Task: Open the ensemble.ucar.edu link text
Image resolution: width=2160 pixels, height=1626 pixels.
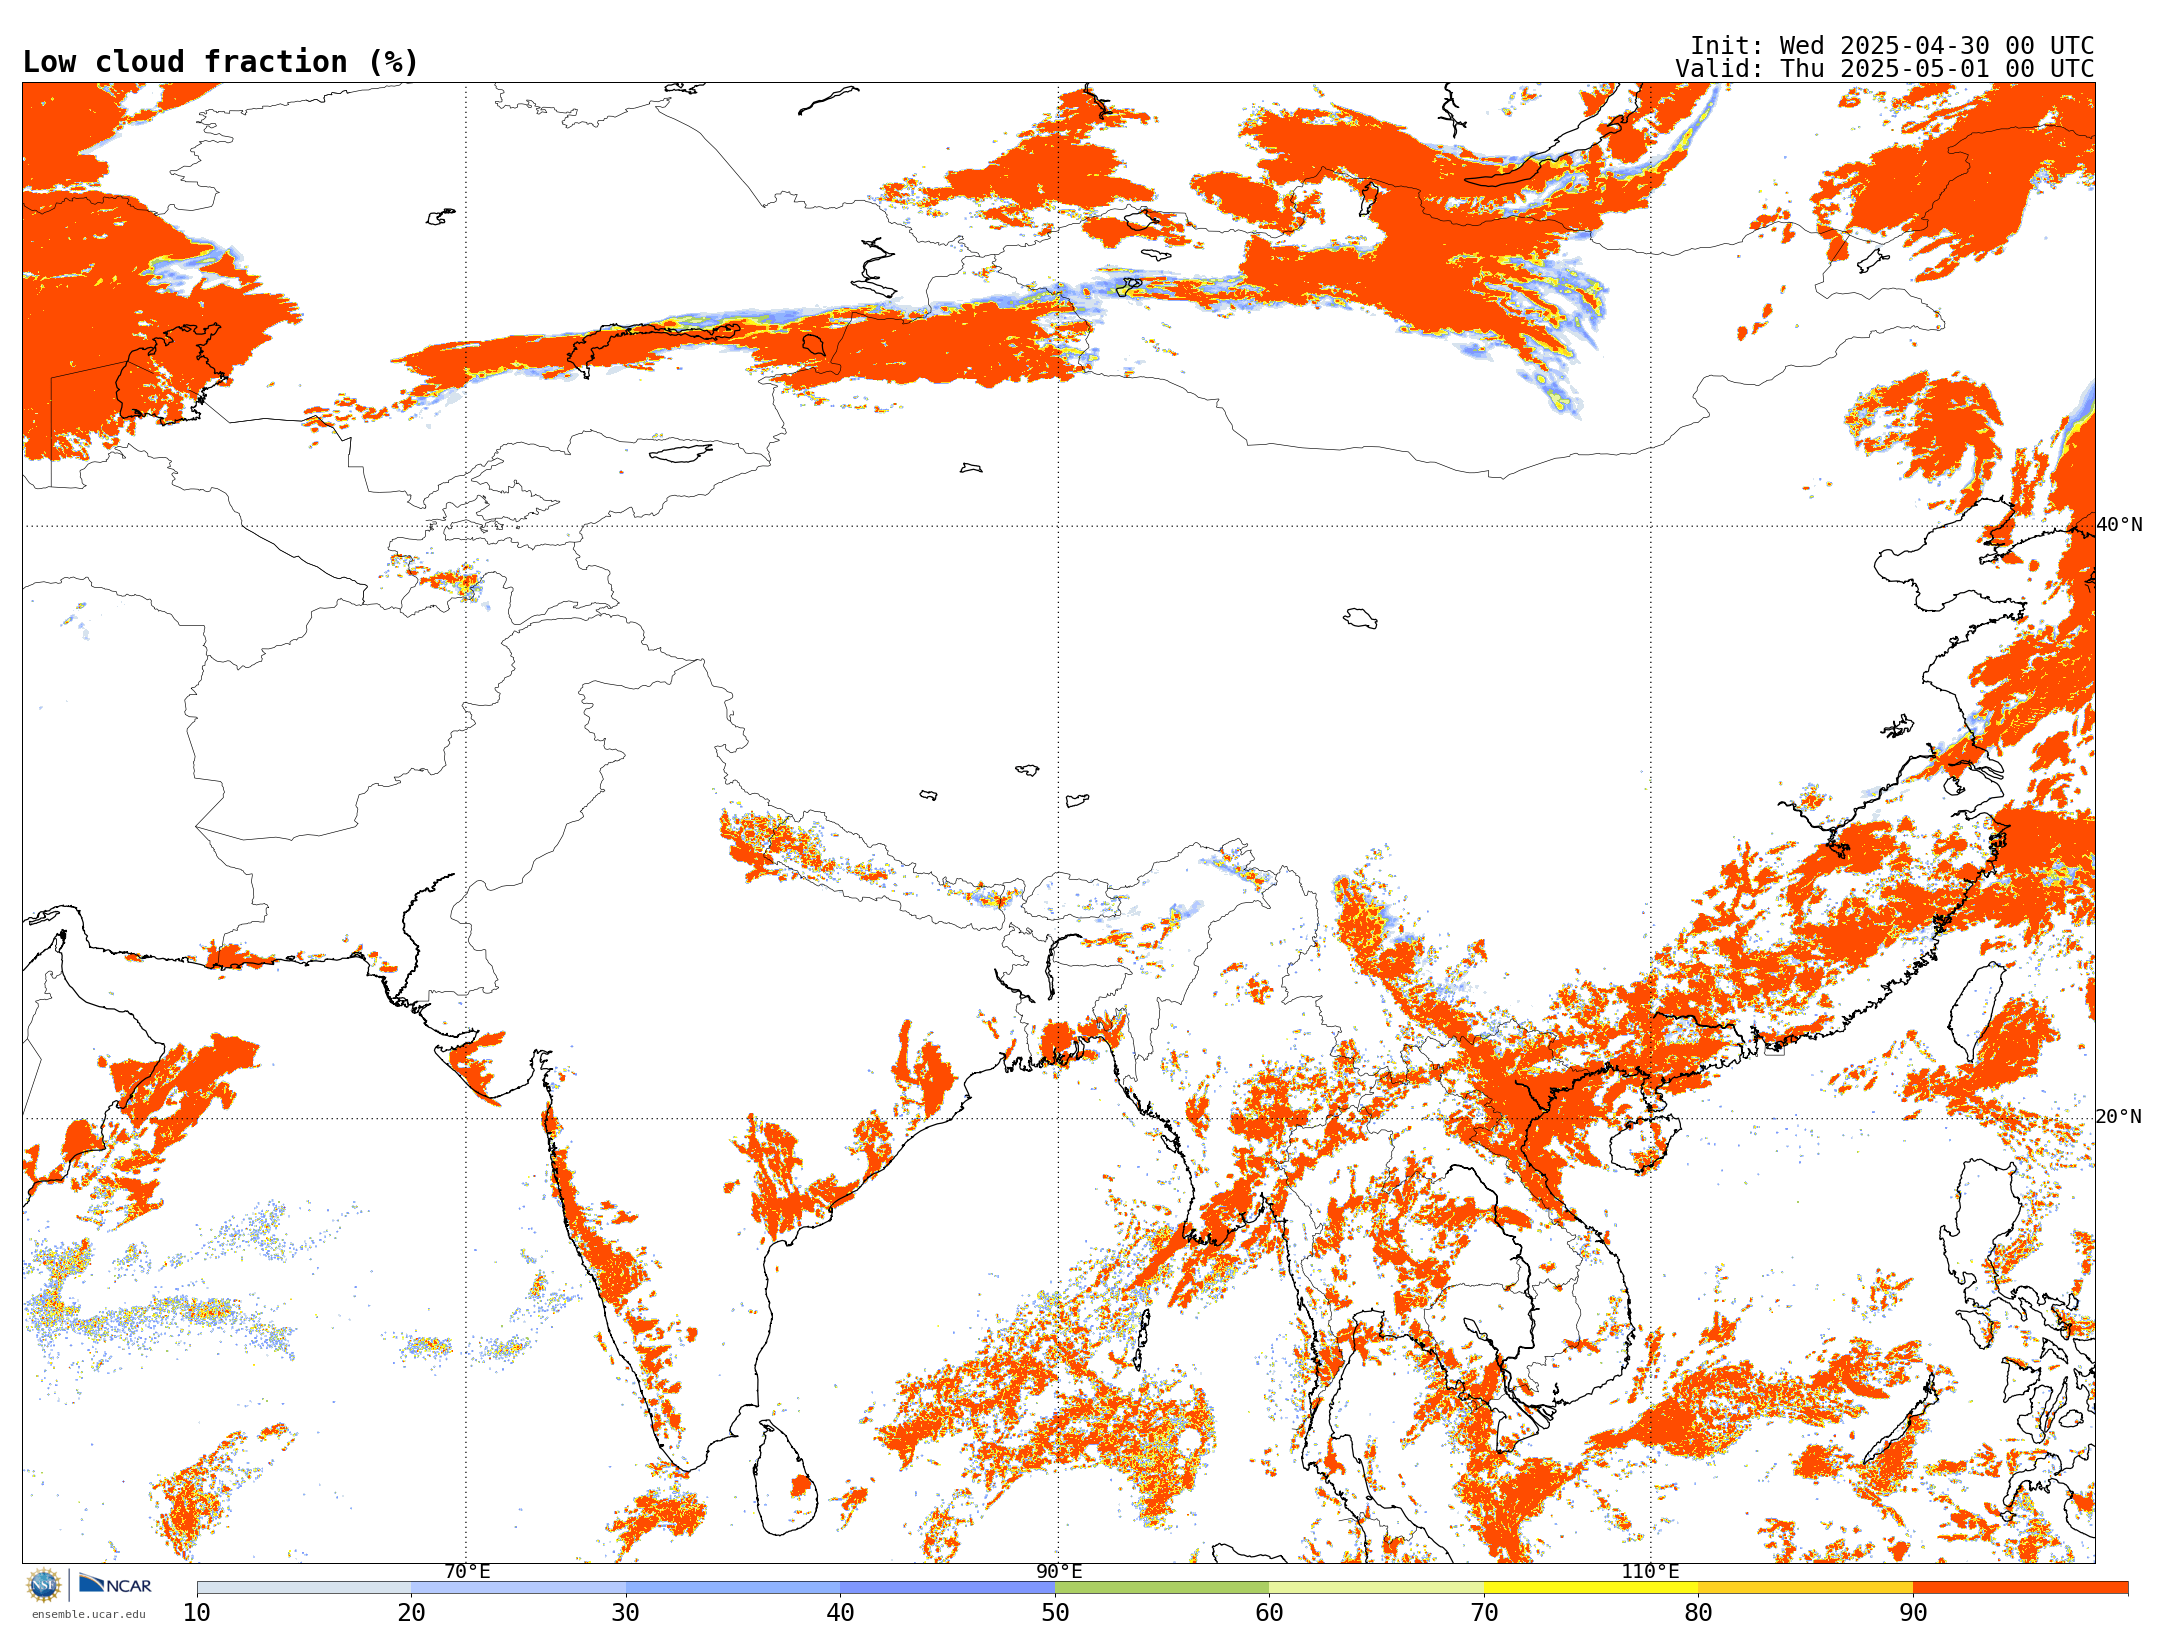Action: pos(88,1614)
